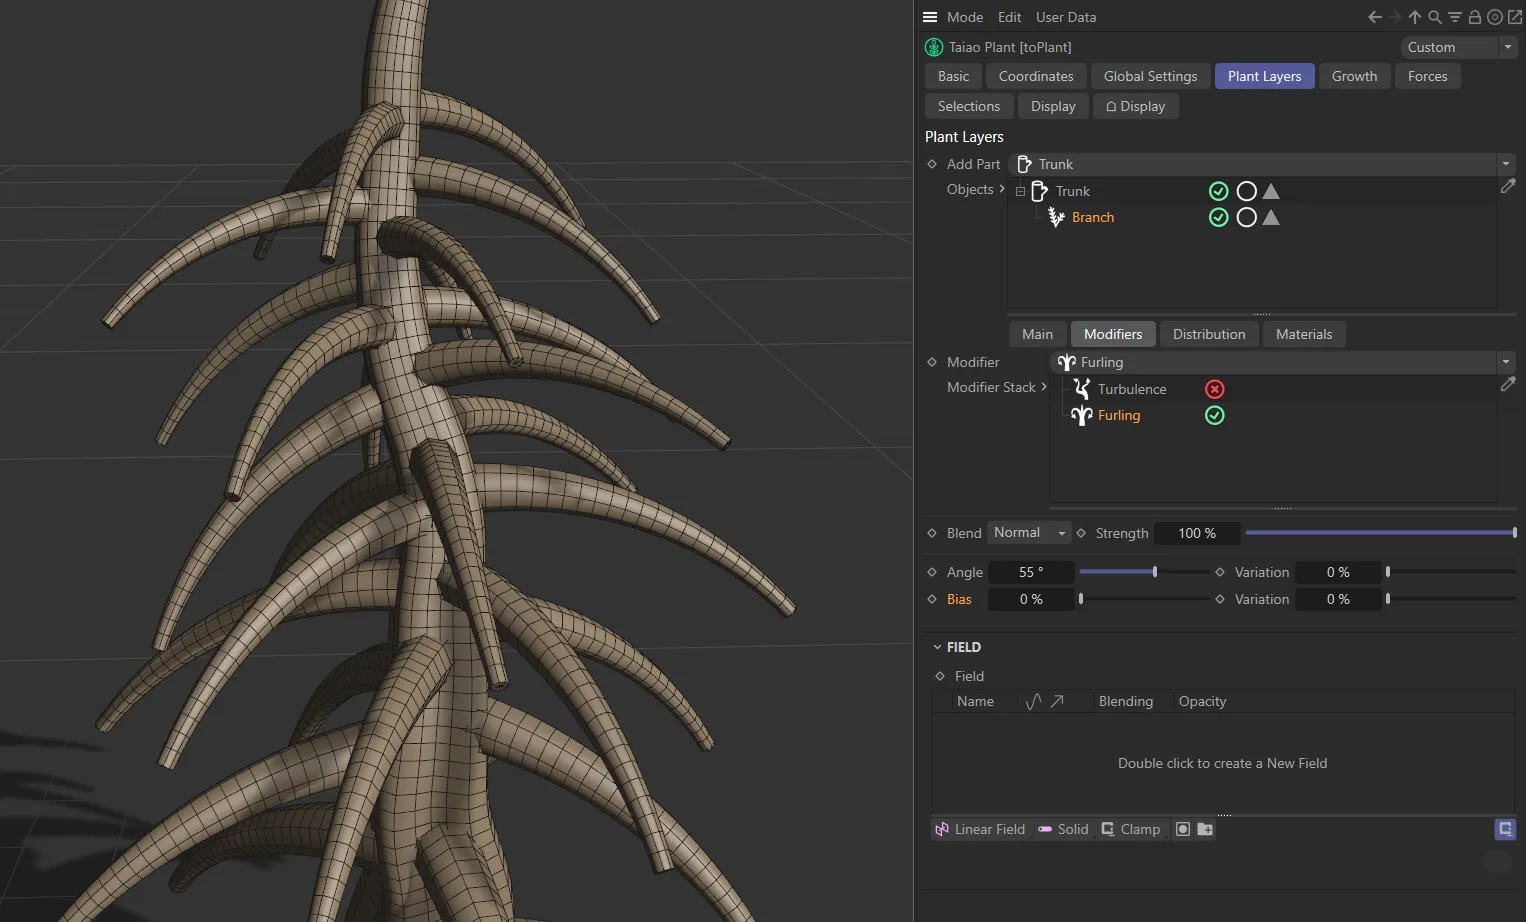Disable the Furling modifier's green checkmark

[x=1214, y=415]
